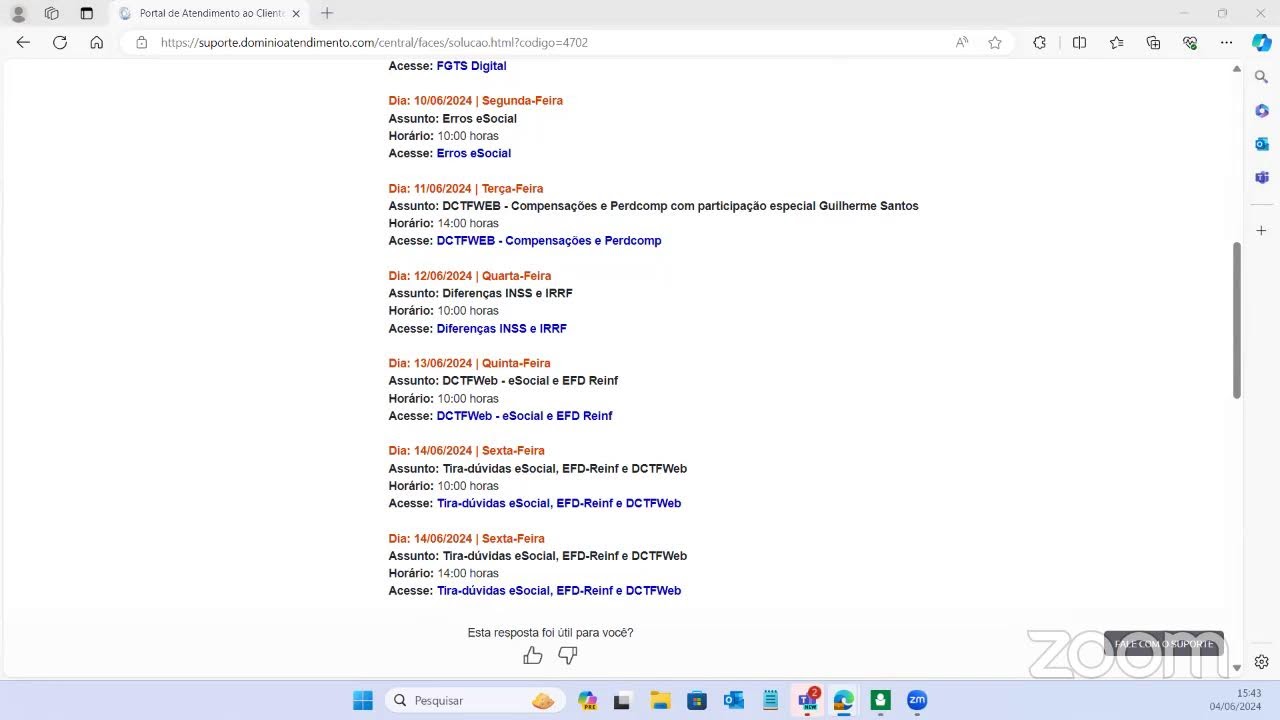Viewport: 1280px width, 720px height.
Task: Add a sidebar app with plus
Action: [x=1262, y=231]
